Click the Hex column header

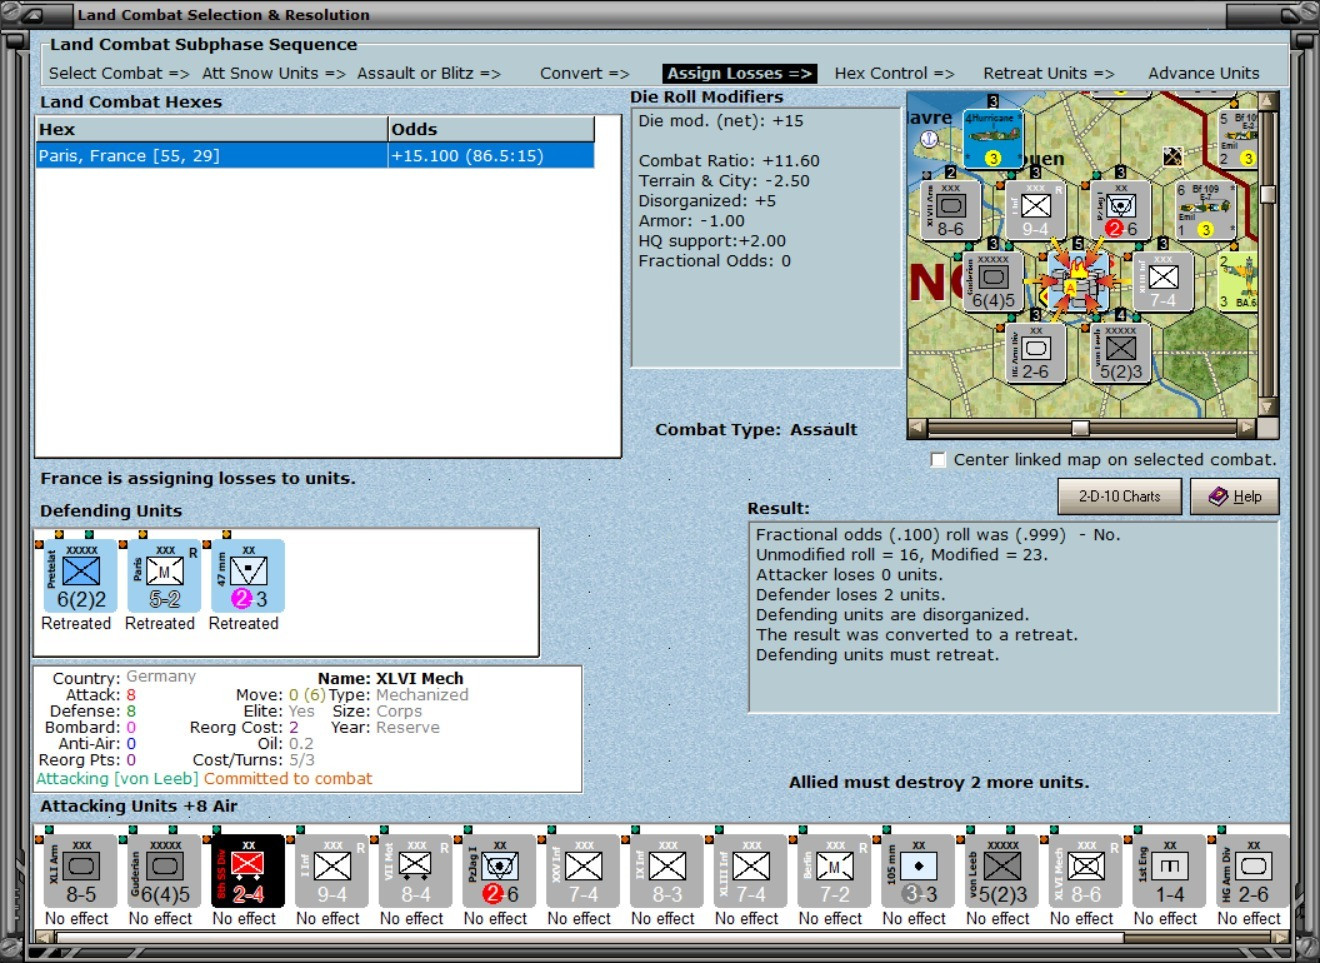tap(212, 129)
